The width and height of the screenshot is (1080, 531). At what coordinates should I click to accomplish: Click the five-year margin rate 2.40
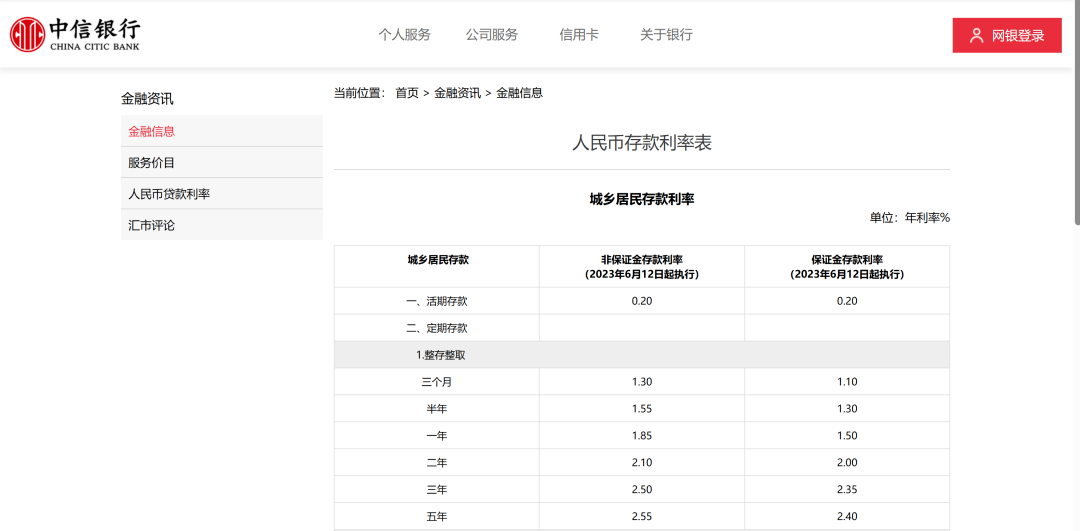[x=847, y=516]
